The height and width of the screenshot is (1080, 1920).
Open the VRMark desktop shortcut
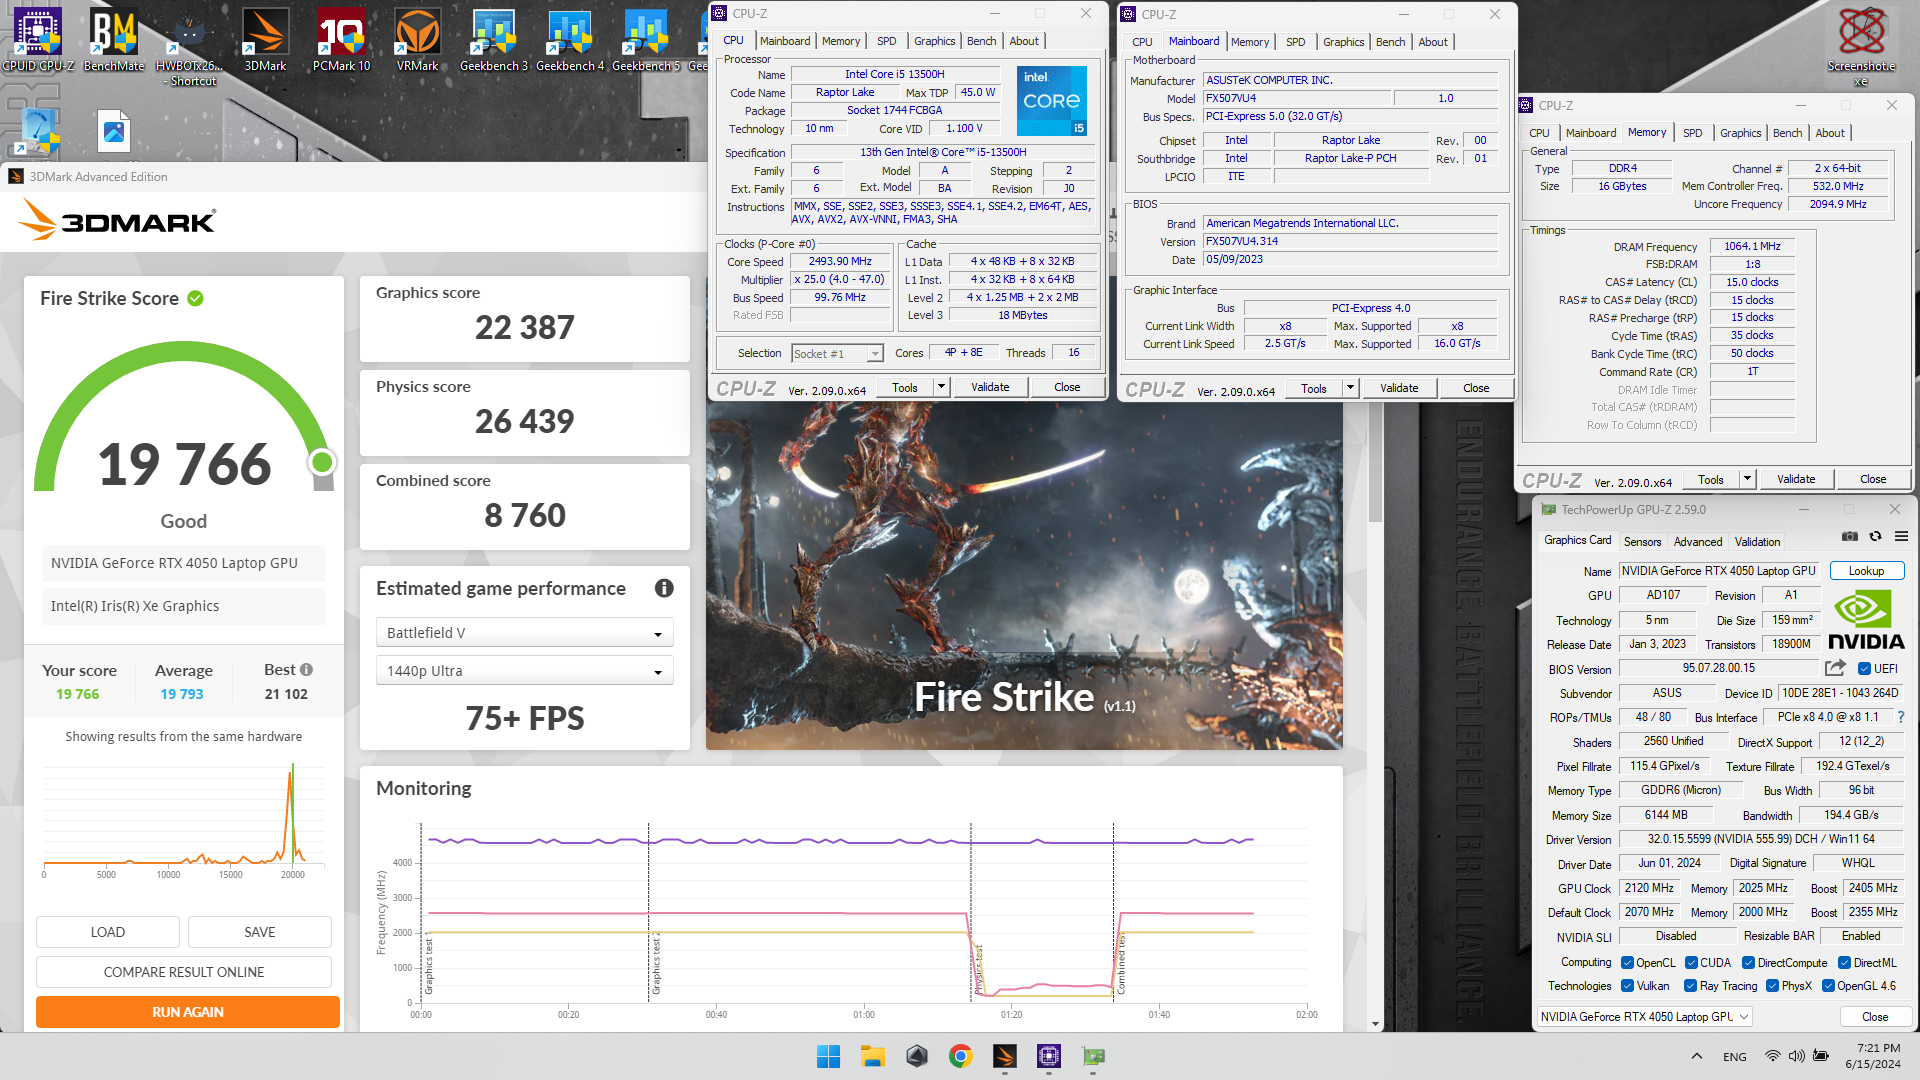pos(417,40)
